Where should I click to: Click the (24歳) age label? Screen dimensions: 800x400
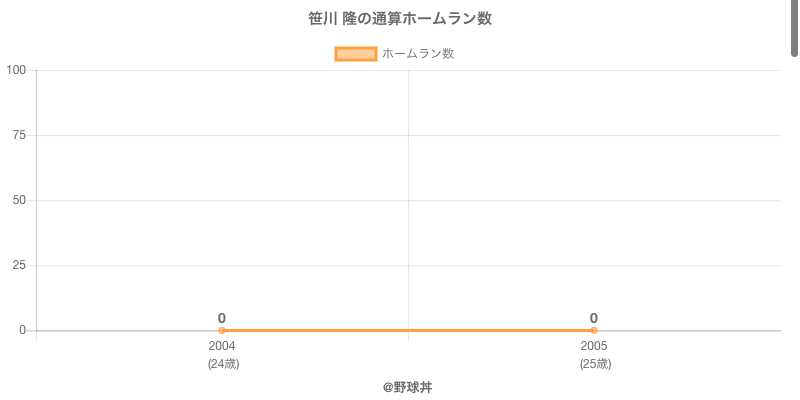coord(223,364)
